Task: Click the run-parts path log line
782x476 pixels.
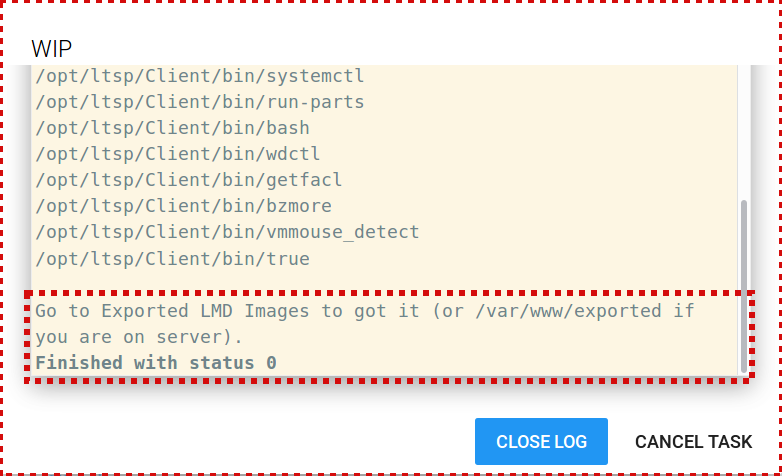Action: click(x=200, y=102)
